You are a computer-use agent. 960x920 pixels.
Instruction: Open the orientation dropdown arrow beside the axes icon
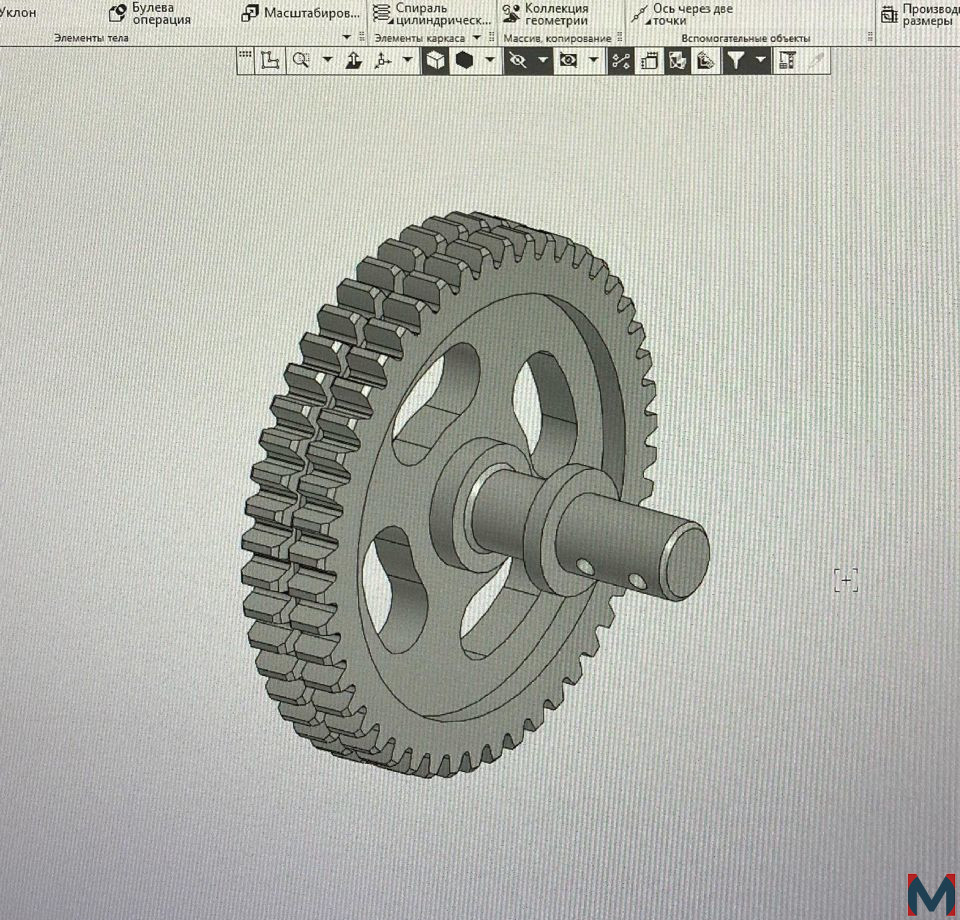point(408,60)
